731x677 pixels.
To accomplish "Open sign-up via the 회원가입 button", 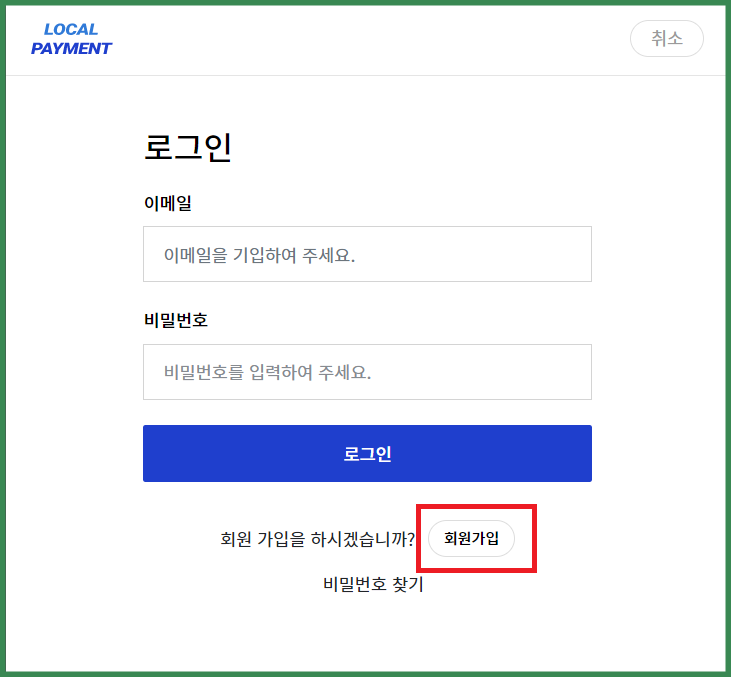I will (471, 539).
